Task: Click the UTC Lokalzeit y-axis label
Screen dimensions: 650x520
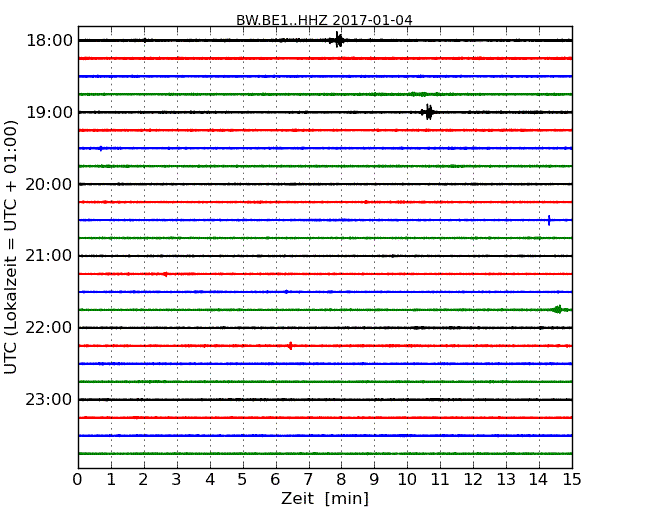Action: click(x=11, y=247)
